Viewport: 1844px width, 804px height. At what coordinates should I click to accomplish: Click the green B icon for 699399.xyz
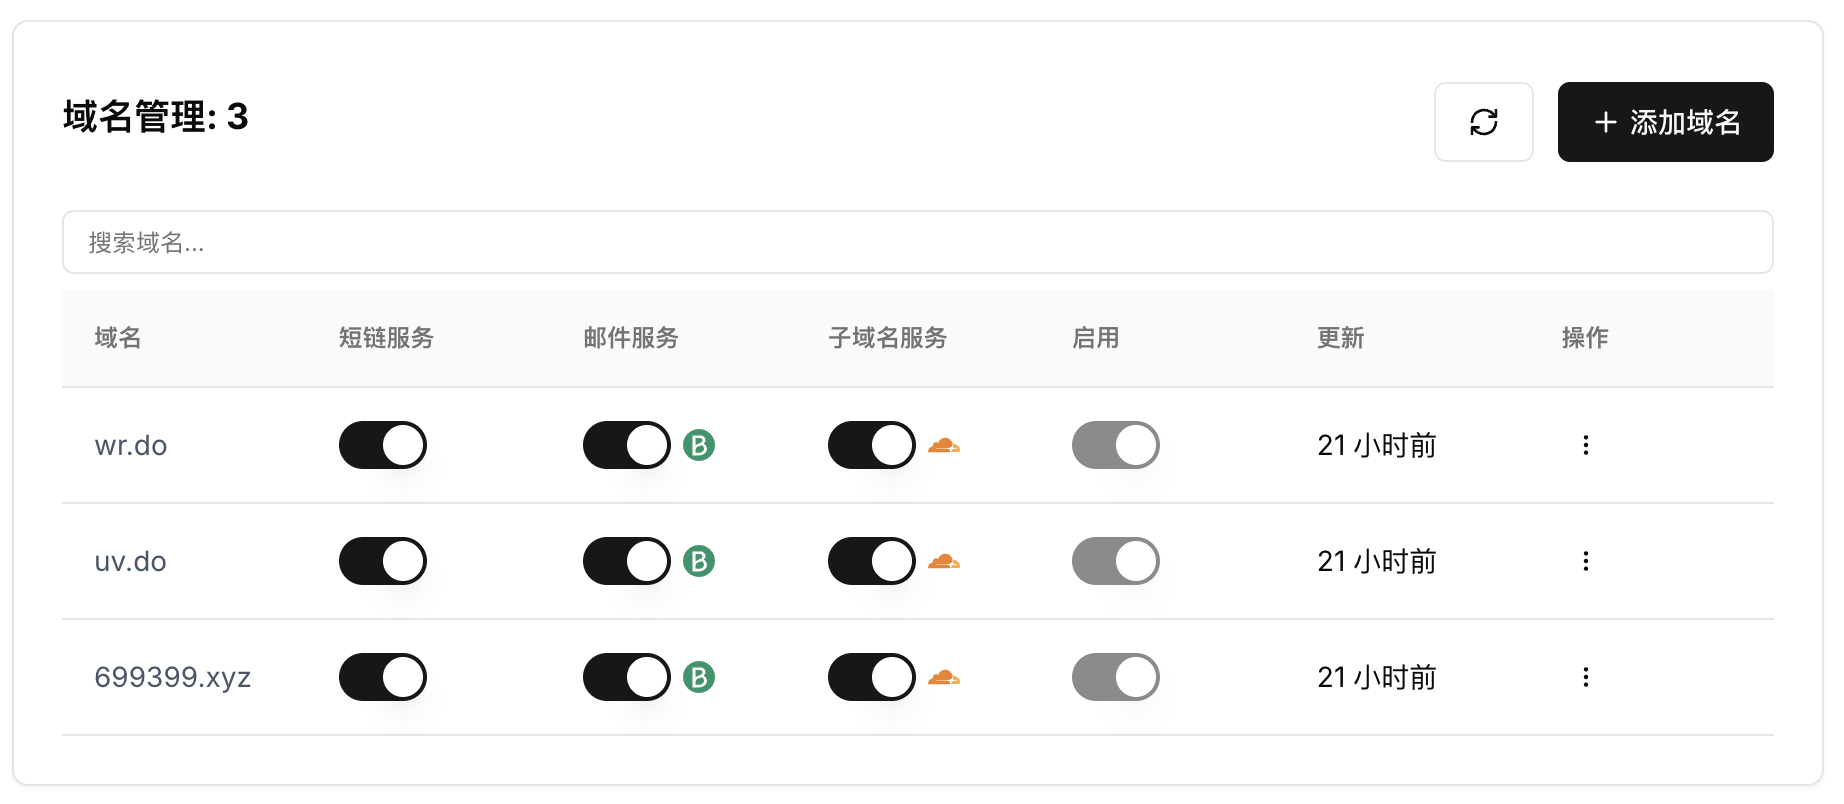tap(699, 677)
